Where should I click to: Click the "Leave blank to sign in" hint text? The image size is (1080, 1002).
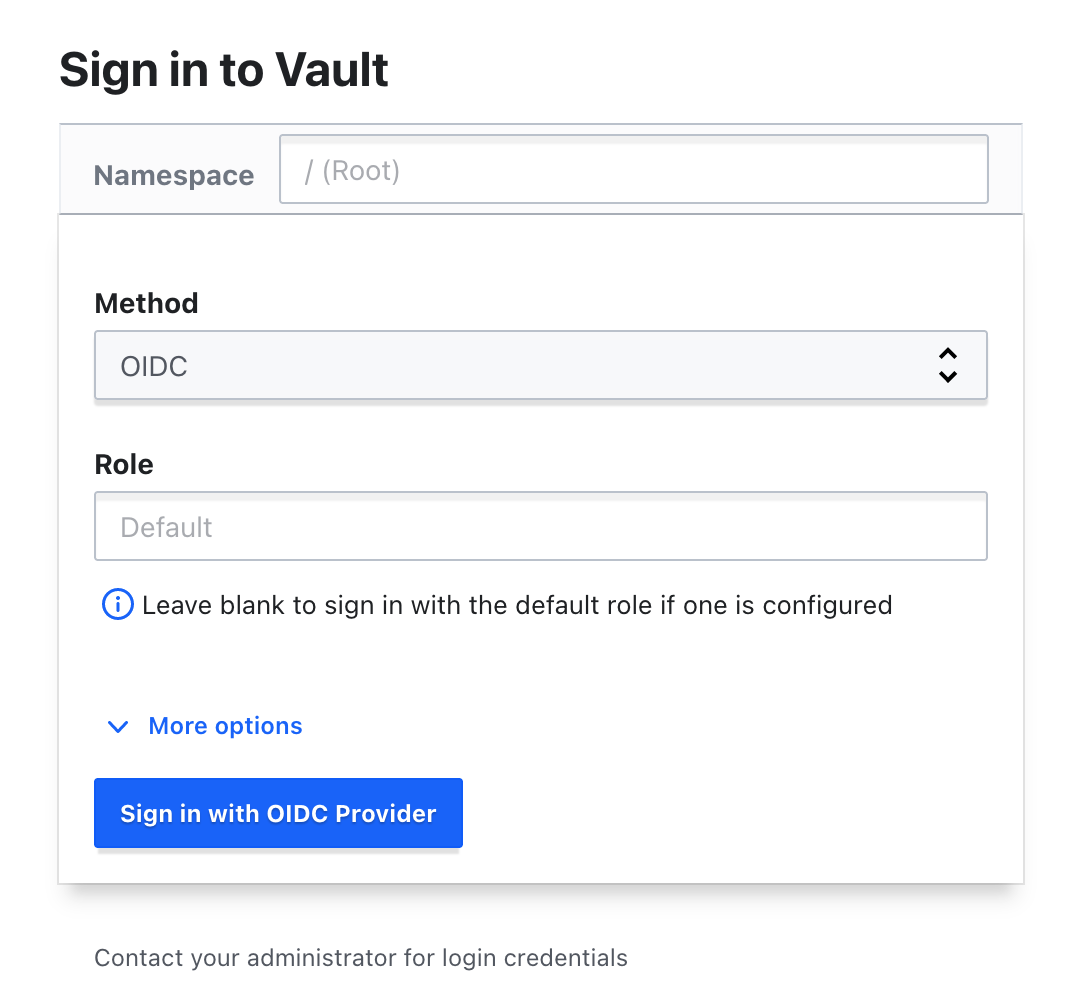pos(516,605)
